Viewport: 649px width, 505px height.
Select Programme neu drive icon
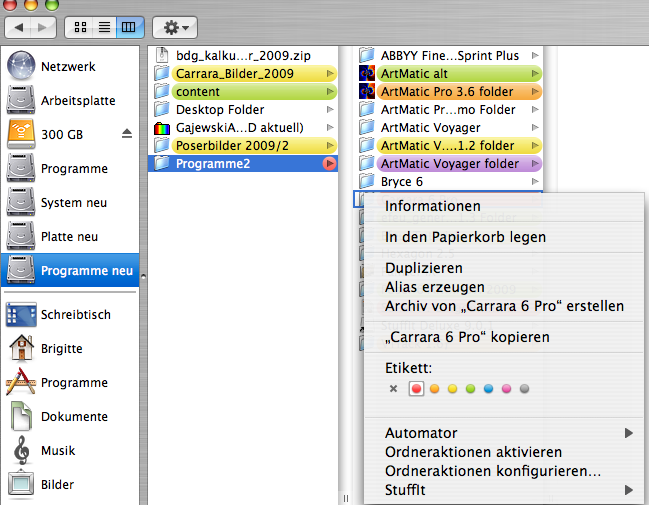pyautogui.click(x=21, y=270)
